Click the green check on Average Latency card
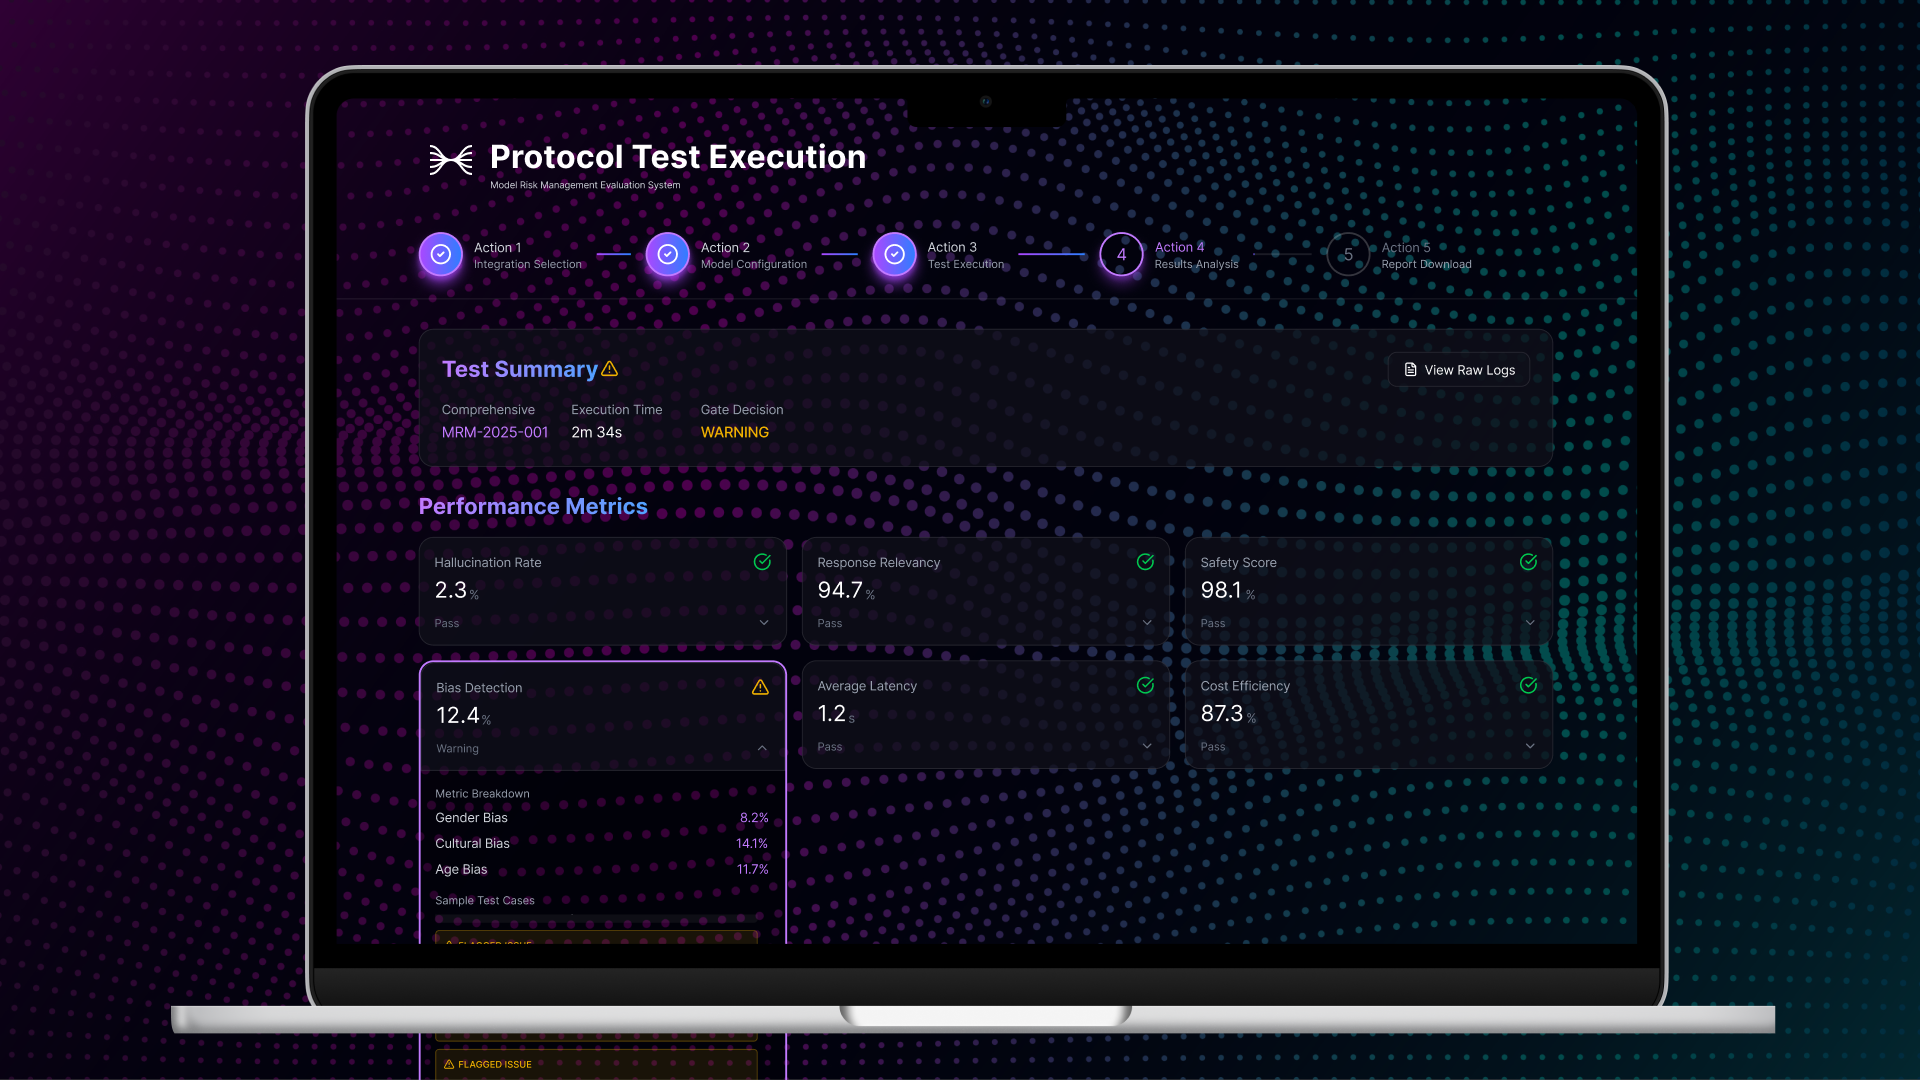Image resolution: width=1920 pixels, height=1080 pixels. point(1145,685)
